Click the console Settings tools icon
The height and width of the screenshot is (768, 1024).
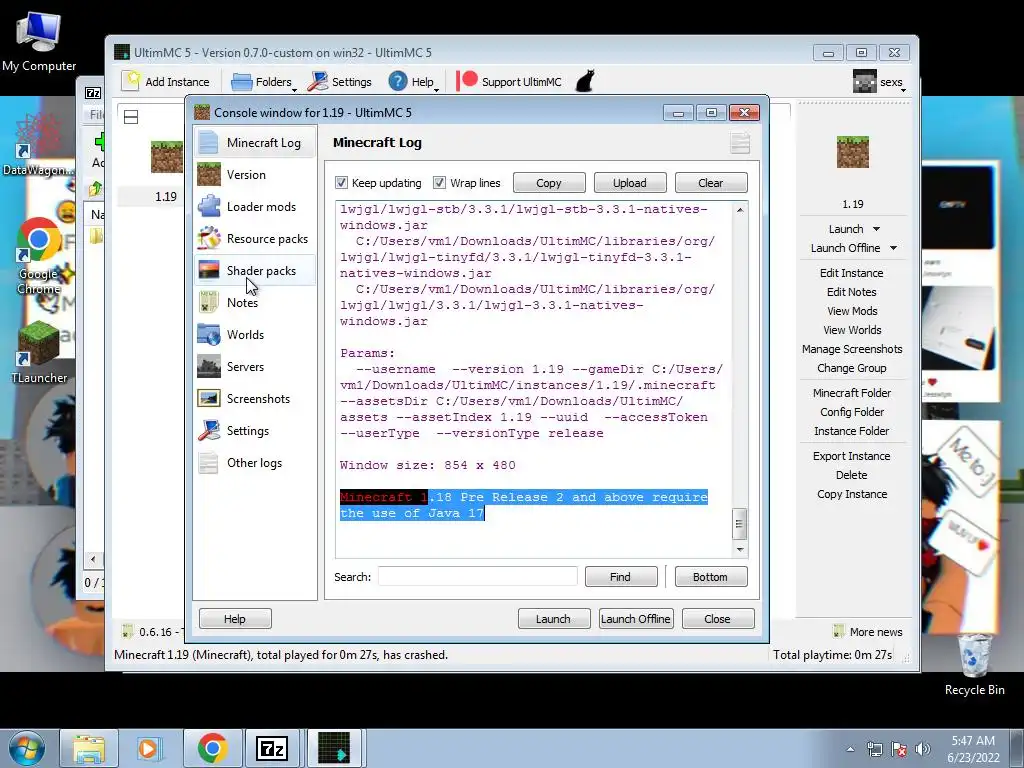pos(209,430)
